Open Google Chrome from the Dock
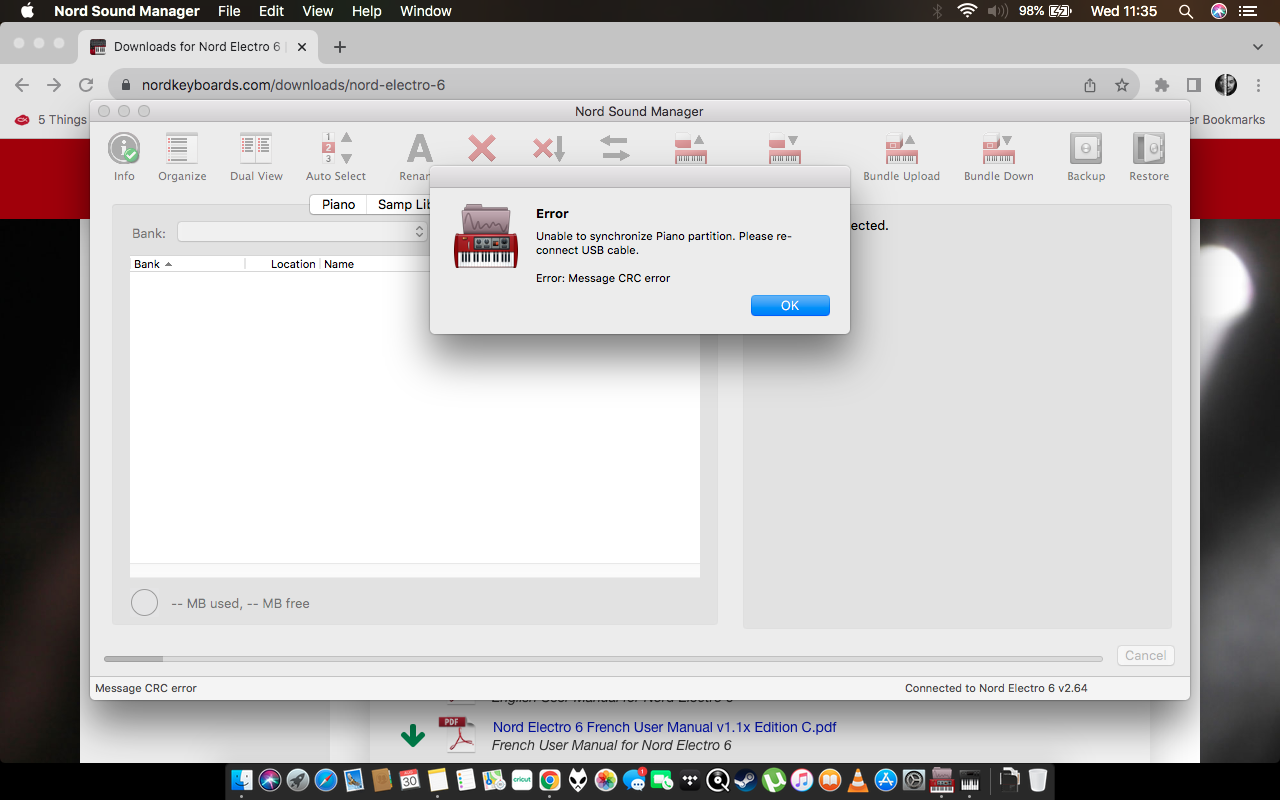 pos(550,780)
